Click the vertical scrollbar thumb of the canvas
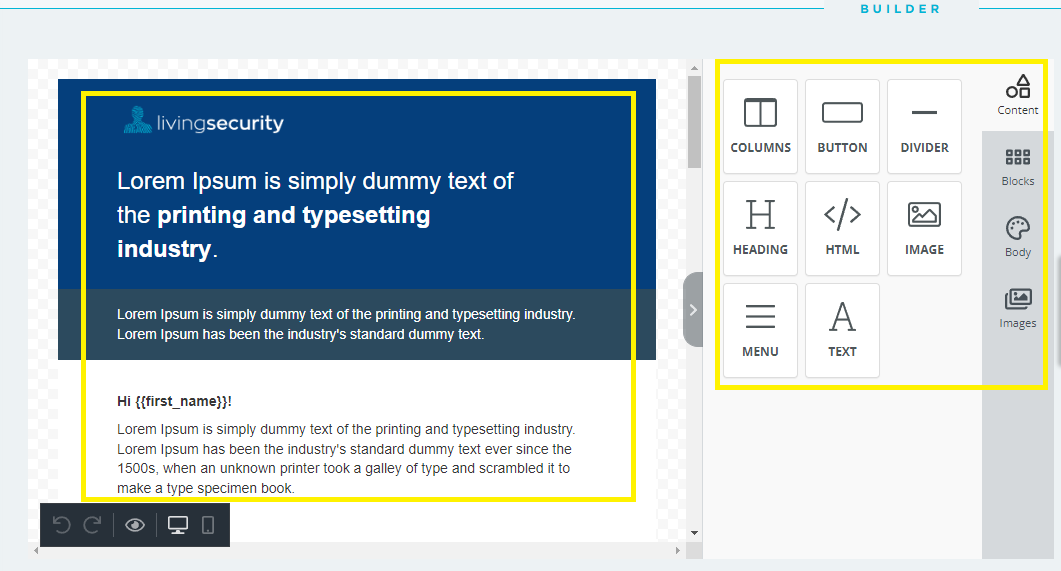The image size is (1061, 571). point(694,122)
